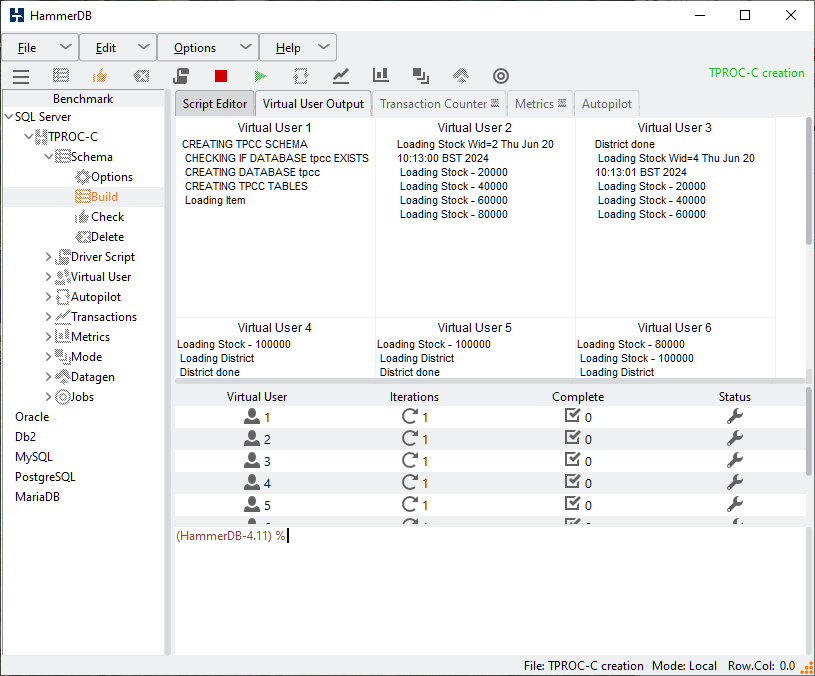Viewport: 815px width, 676px height.
Task: Expand the Metrics tree node
Action: [x=48, y=337]
